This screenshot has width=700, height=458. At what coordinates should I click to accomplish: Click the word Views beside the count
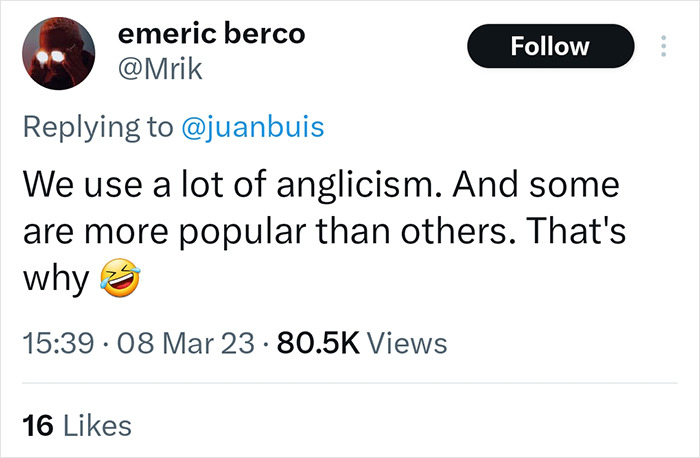(x=406, y=344)
